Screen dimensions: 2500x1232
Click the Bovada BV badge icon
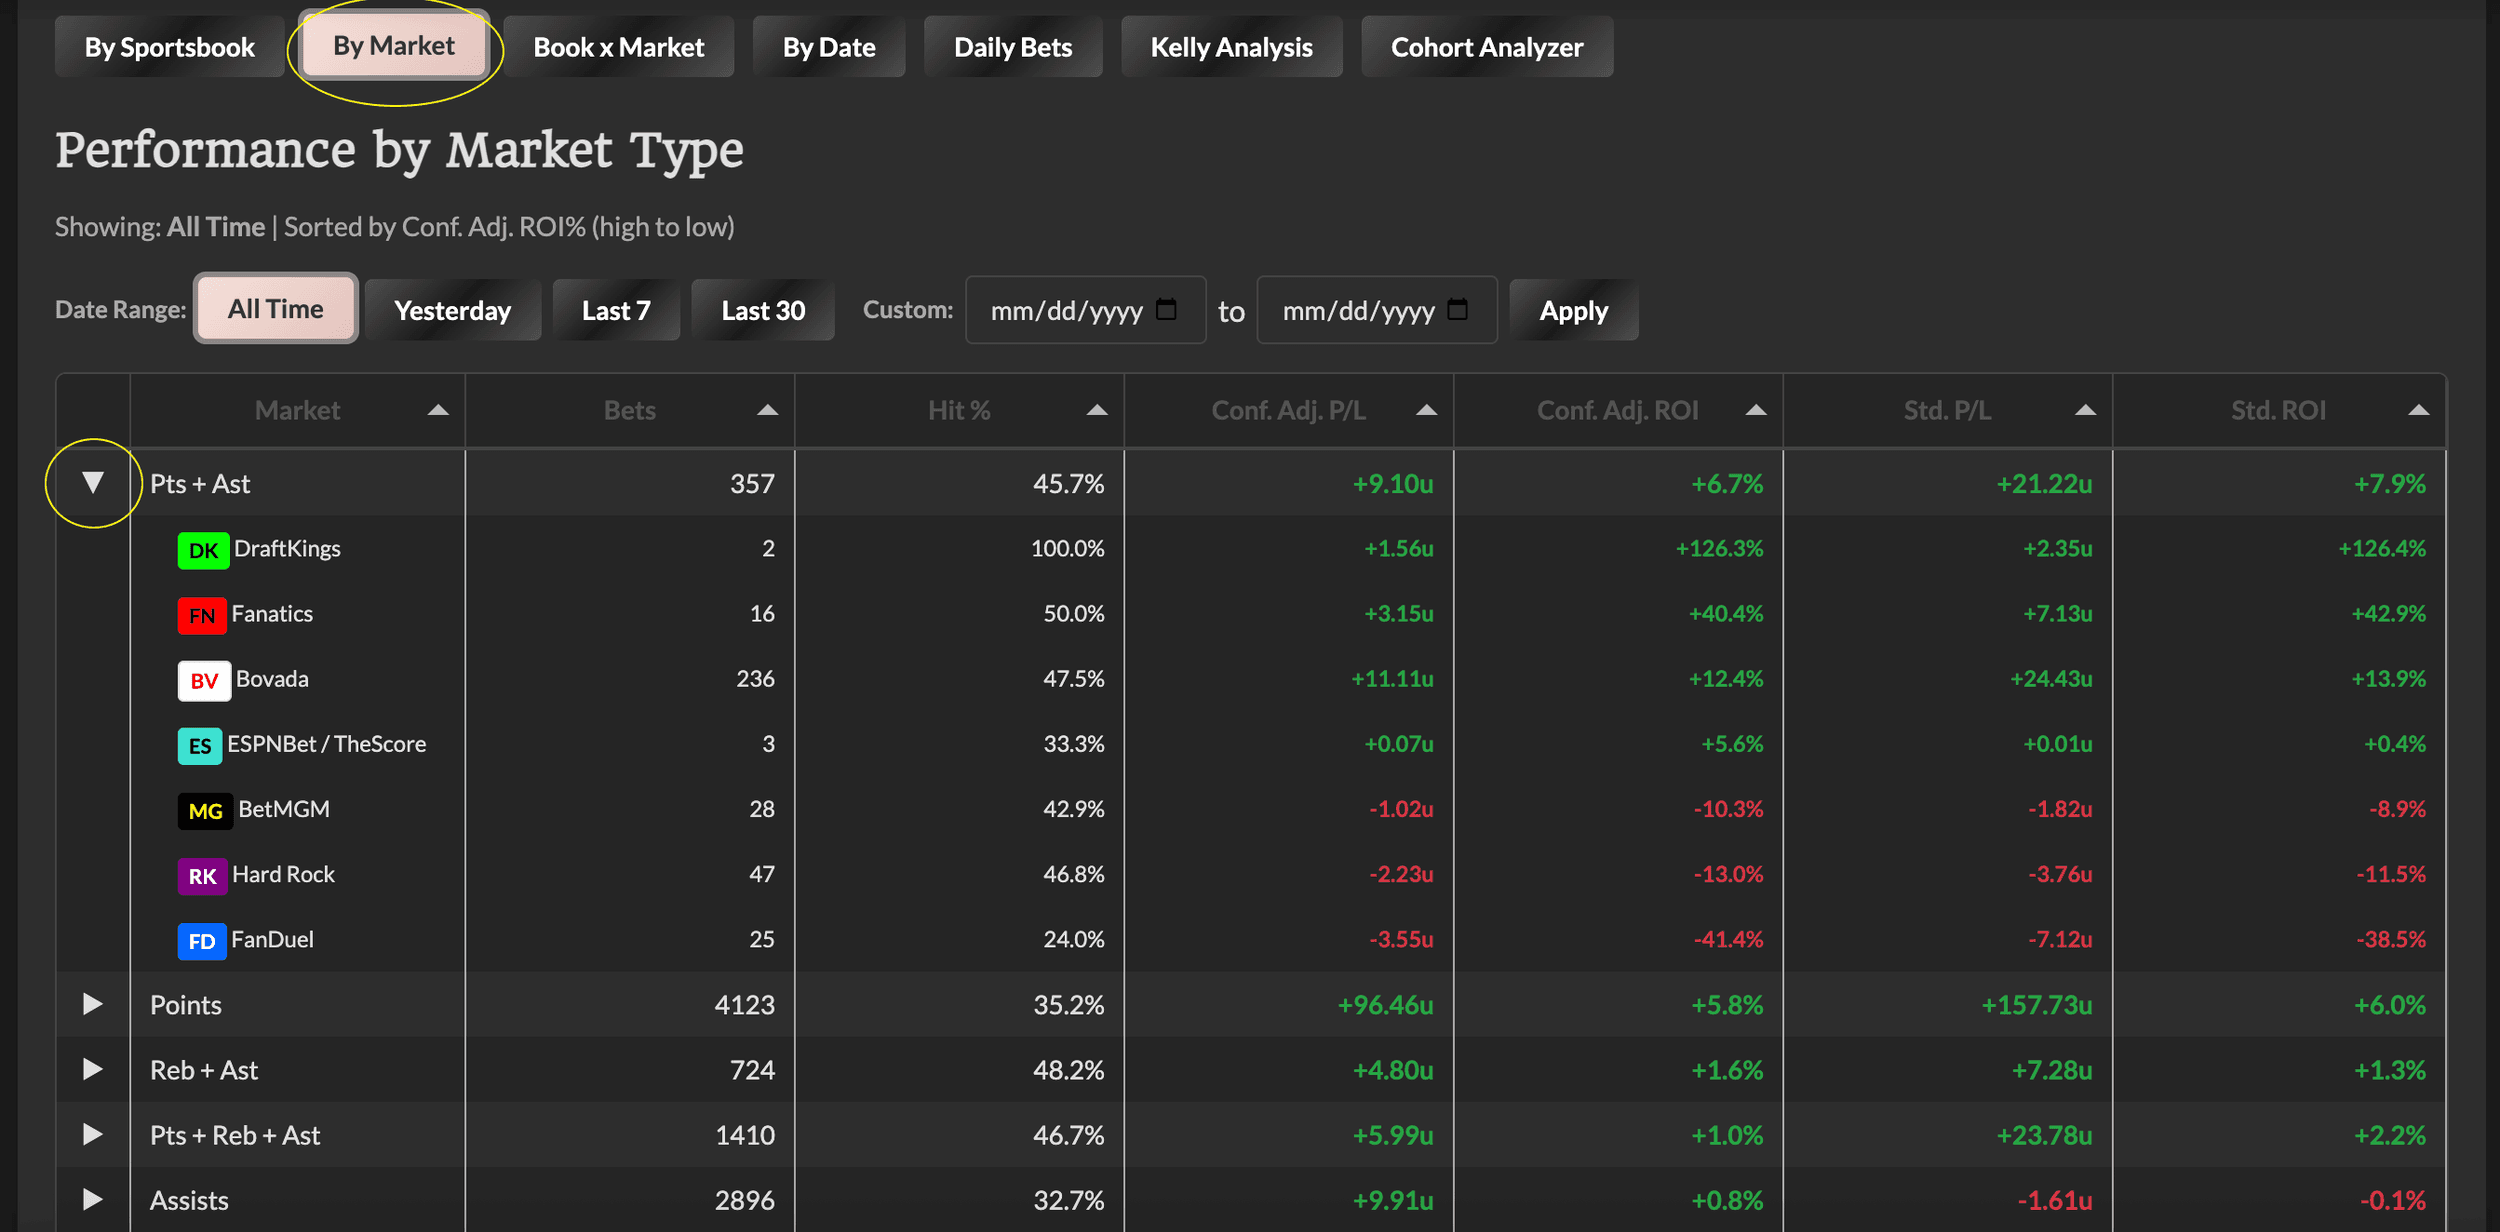point(204,680)
